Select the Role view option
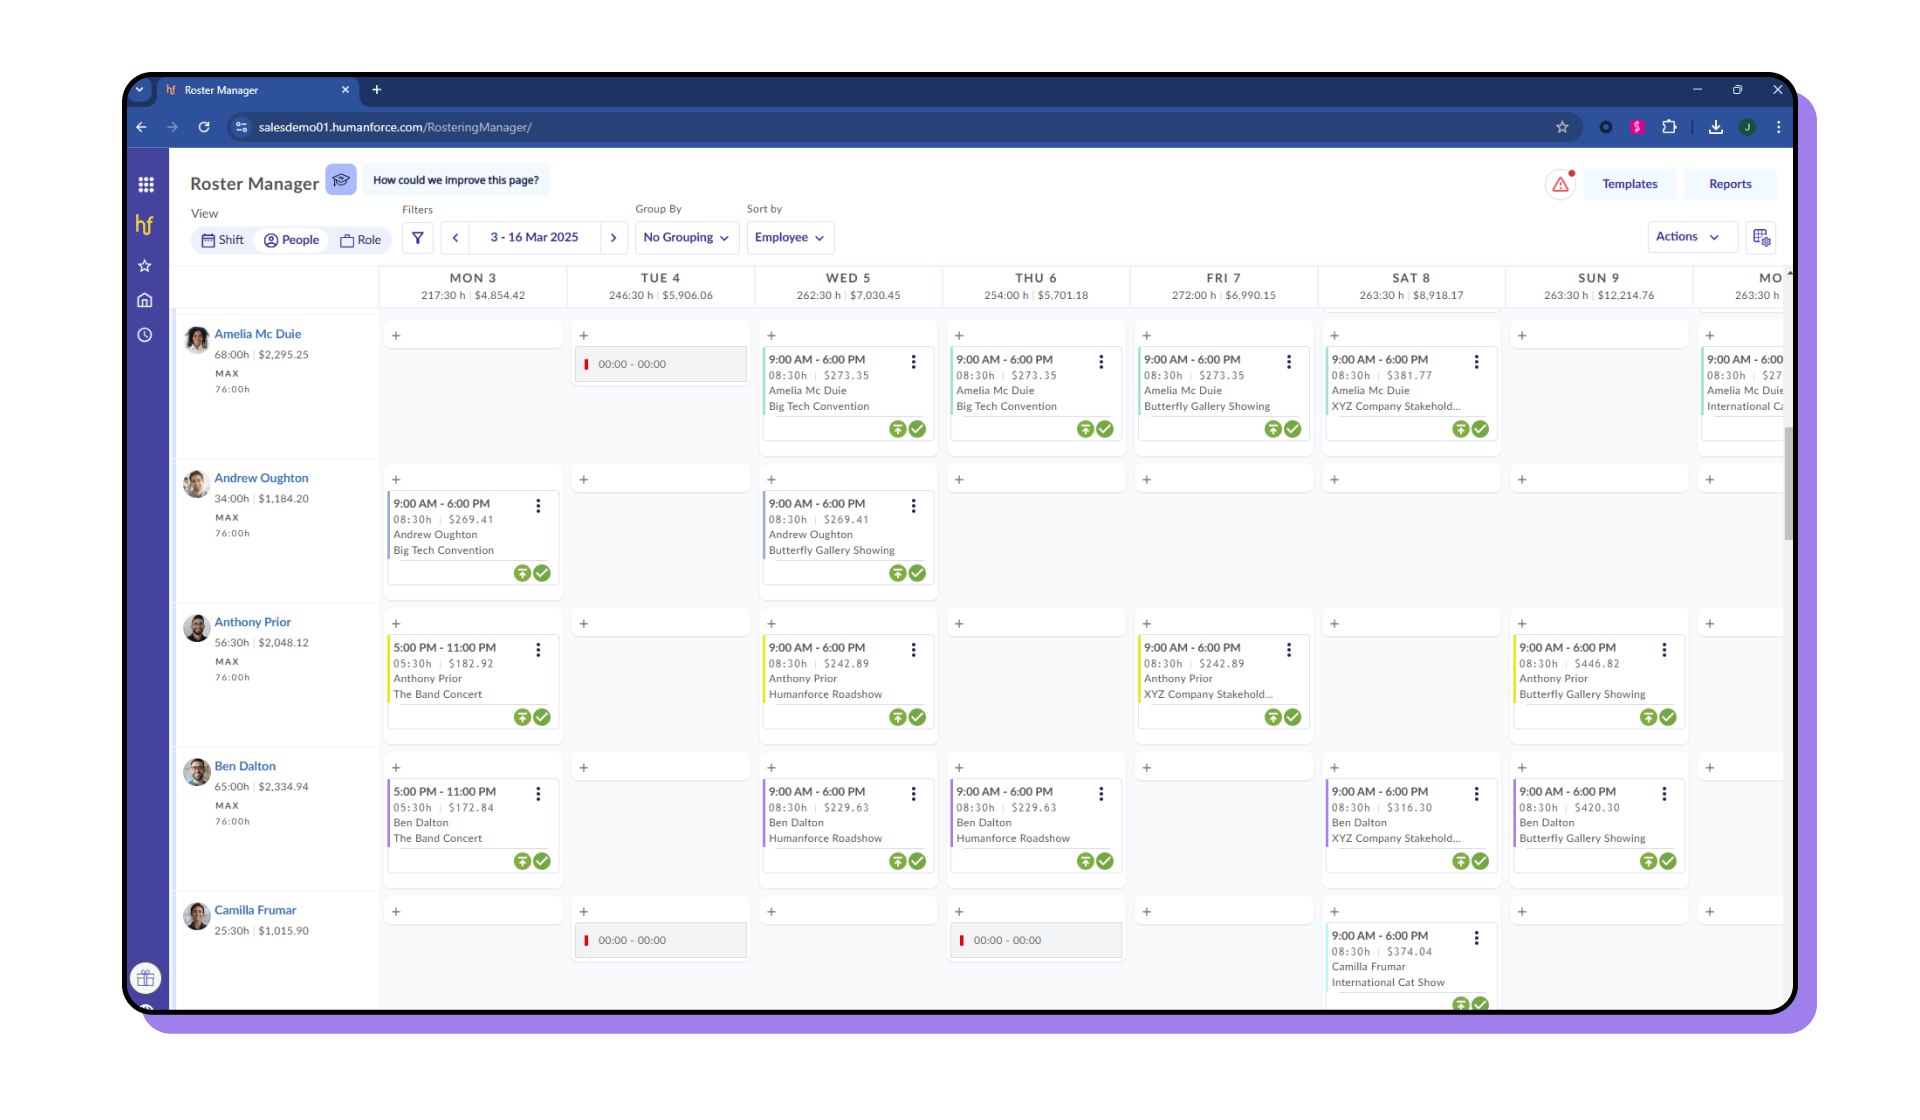The width and height of the screenshot is (1920, 1120). point(360,239)
